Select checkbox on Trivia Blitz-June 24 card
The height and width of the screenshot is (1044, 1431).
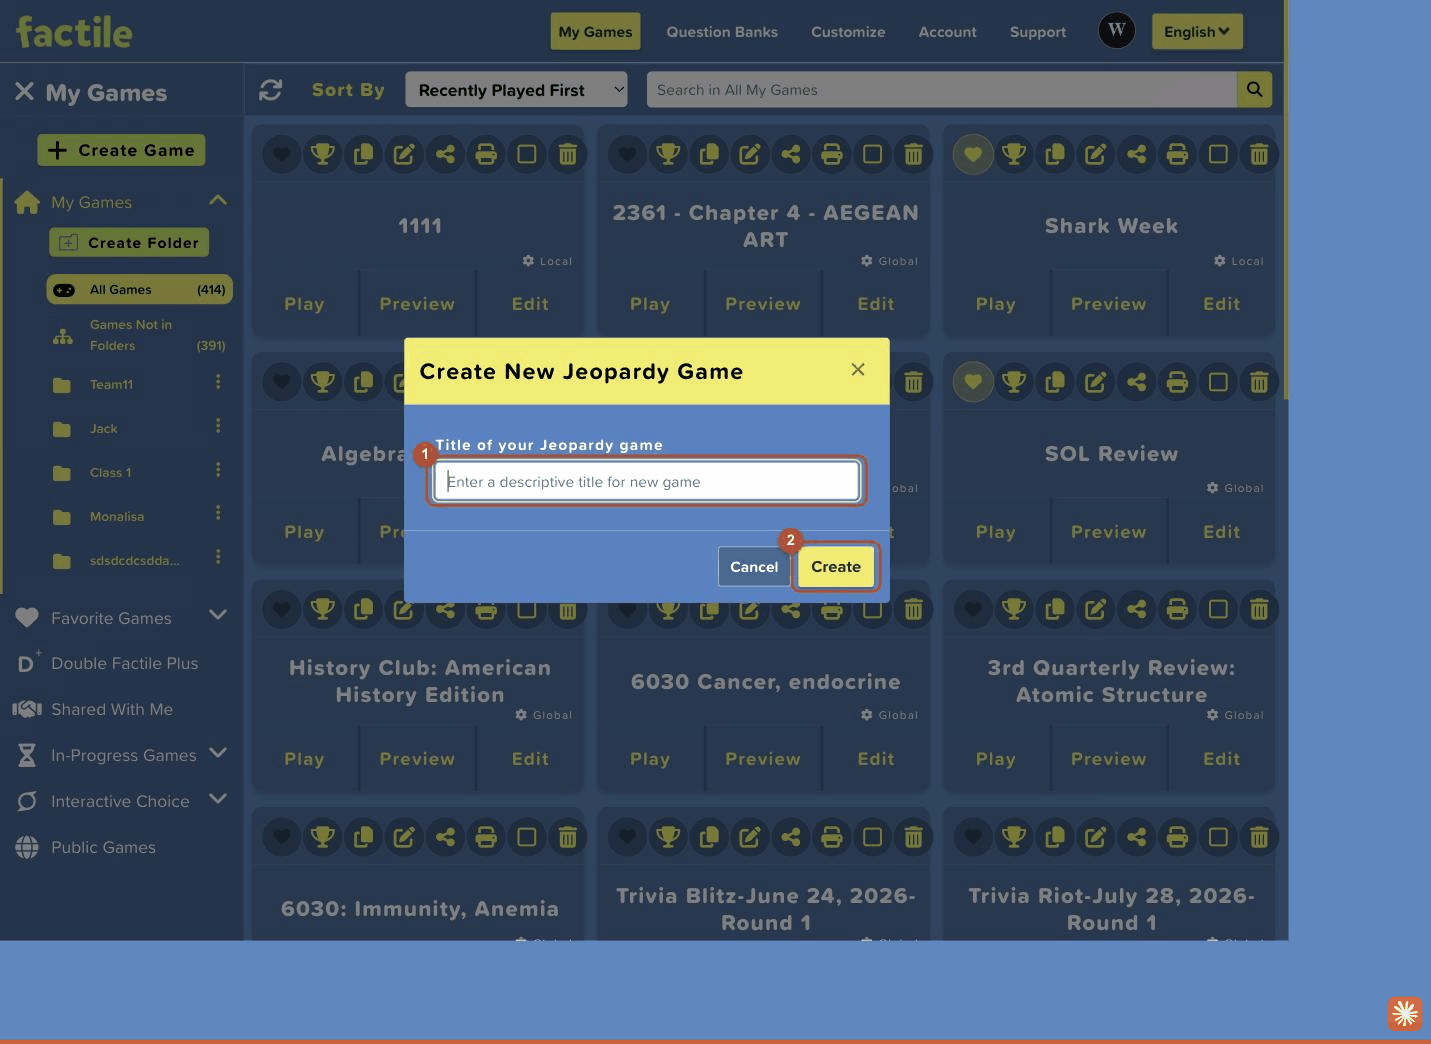pyautogui.click(x=873, y=837)
